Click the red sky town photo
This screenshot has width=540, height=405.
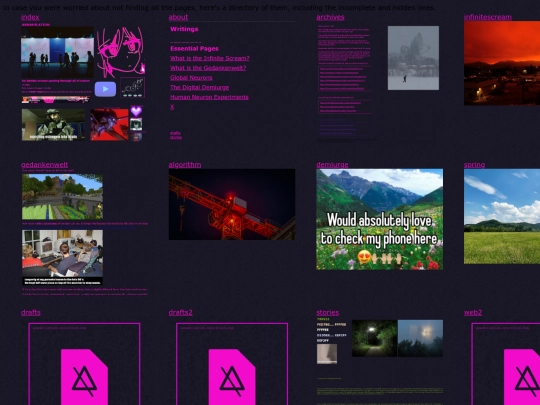coord(502,63)
